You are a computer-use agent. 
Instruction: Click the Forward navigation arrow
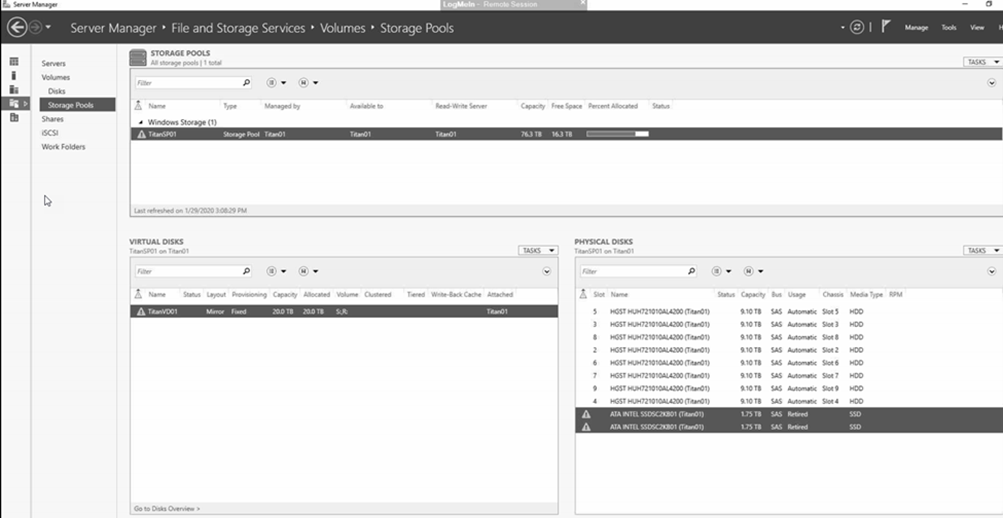coord(36,27)
